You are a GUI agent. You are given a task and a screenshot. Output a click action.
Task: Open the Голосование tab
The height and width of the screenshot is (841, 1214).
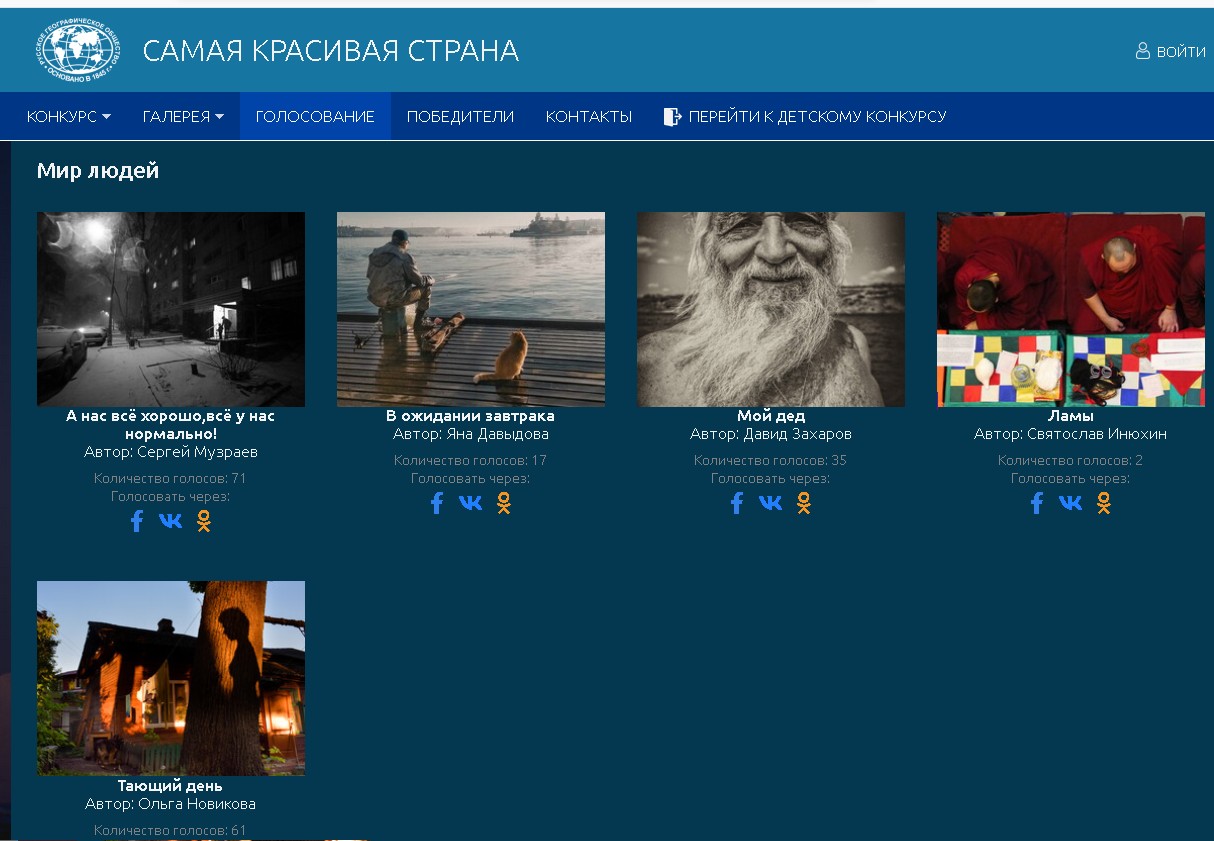(315, 117)
